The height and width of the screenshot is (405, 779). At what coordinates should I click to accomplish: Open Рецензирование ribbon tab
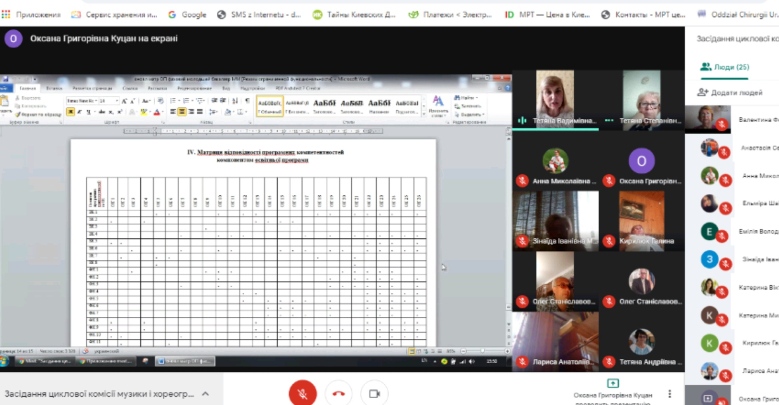pos(194,88)
